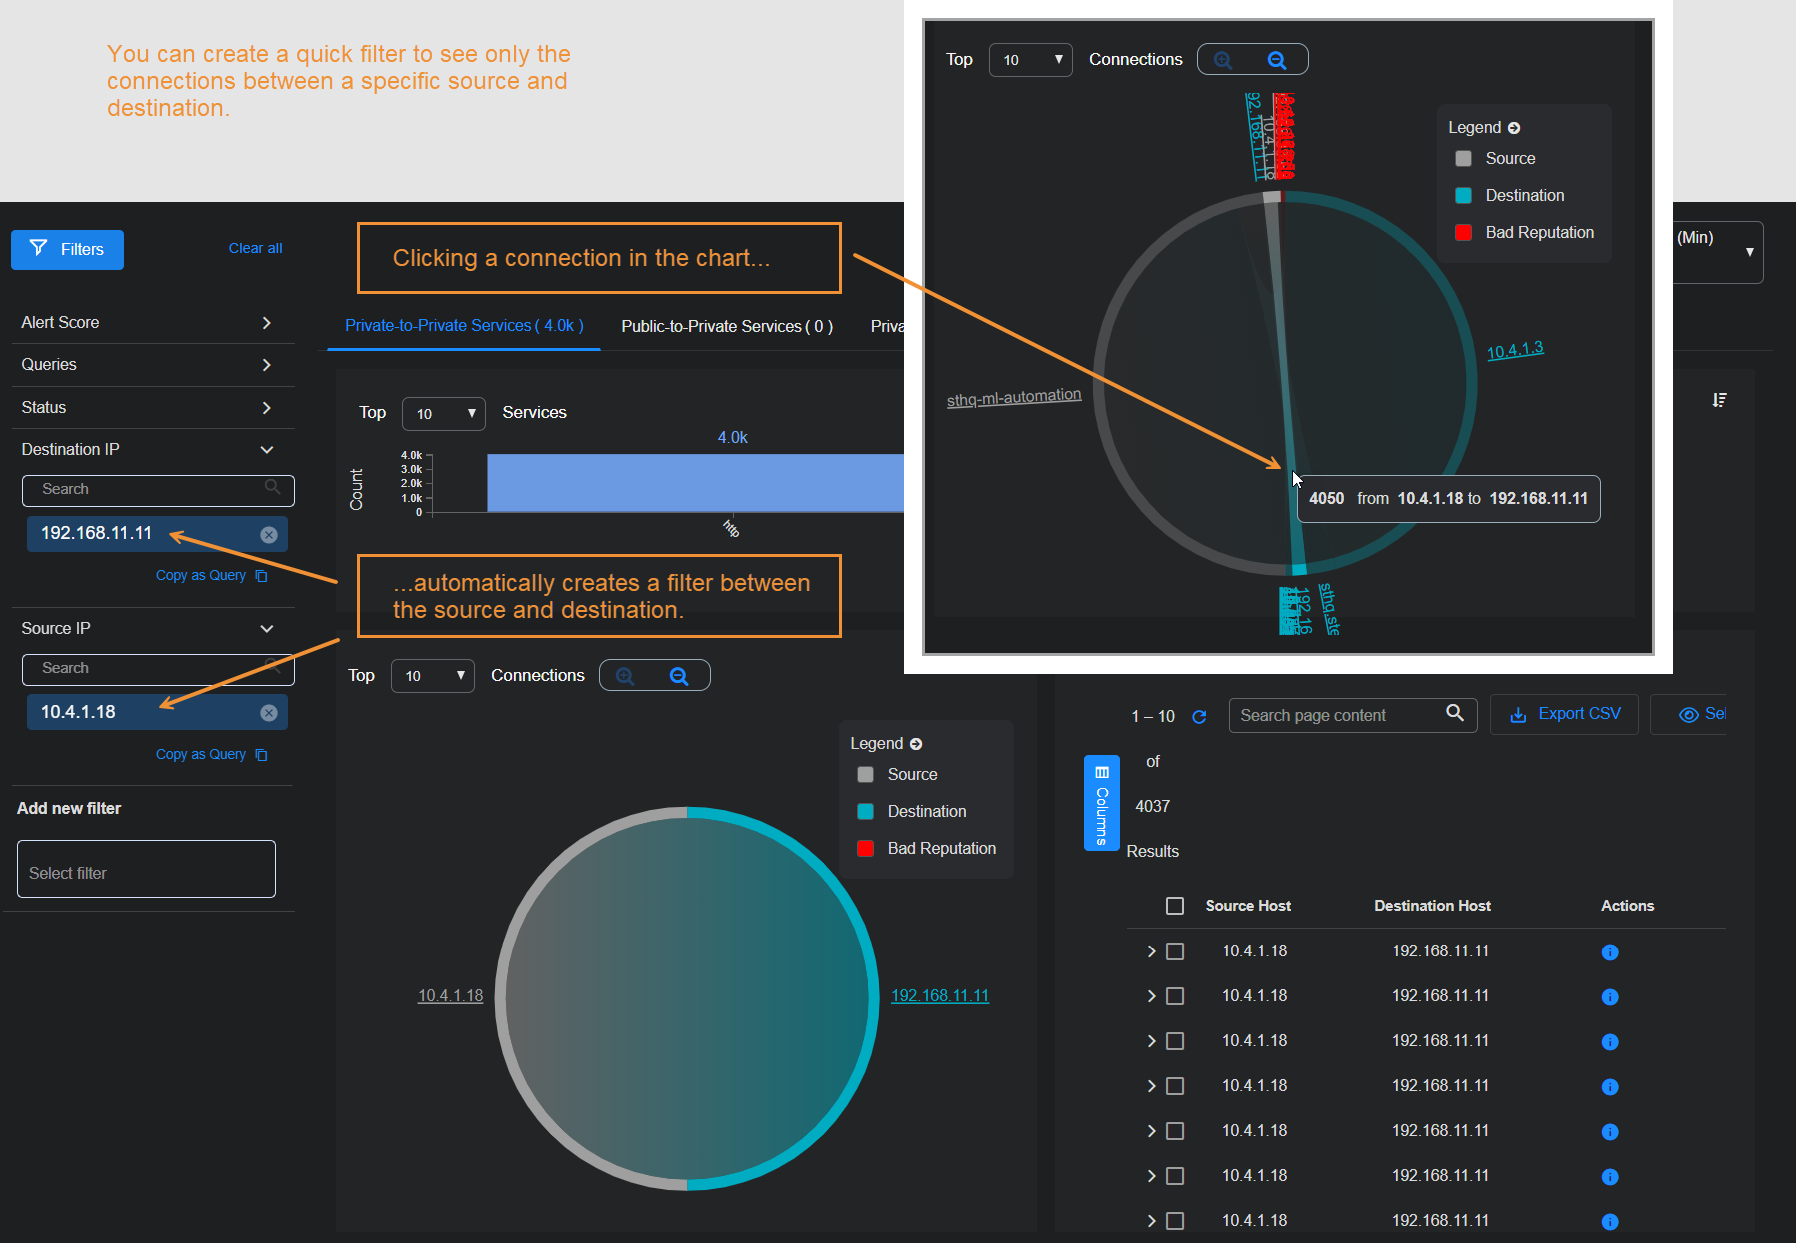Select the Private-to-Private Services tab
Screen dimensions: 1796x1243
click(x=462, y=326)
